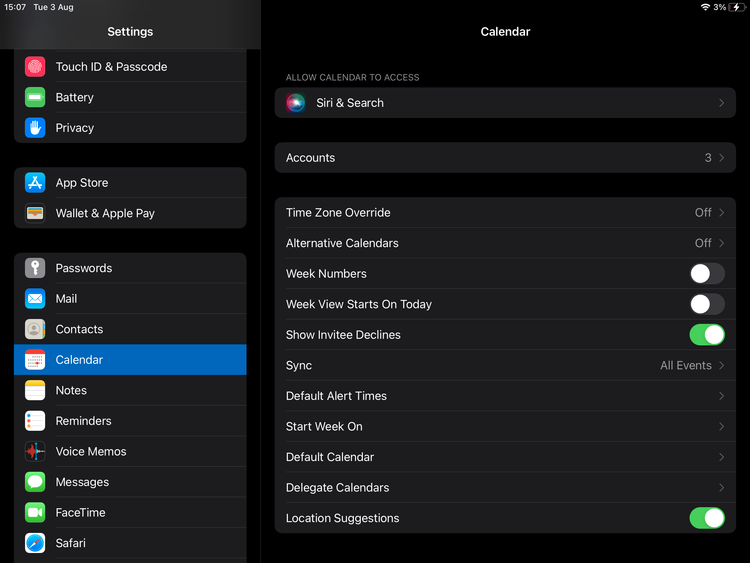Tap the Calendar icon in sidebar
The height and width of the screenshot is (563, 750).
[x=35, y=360]
